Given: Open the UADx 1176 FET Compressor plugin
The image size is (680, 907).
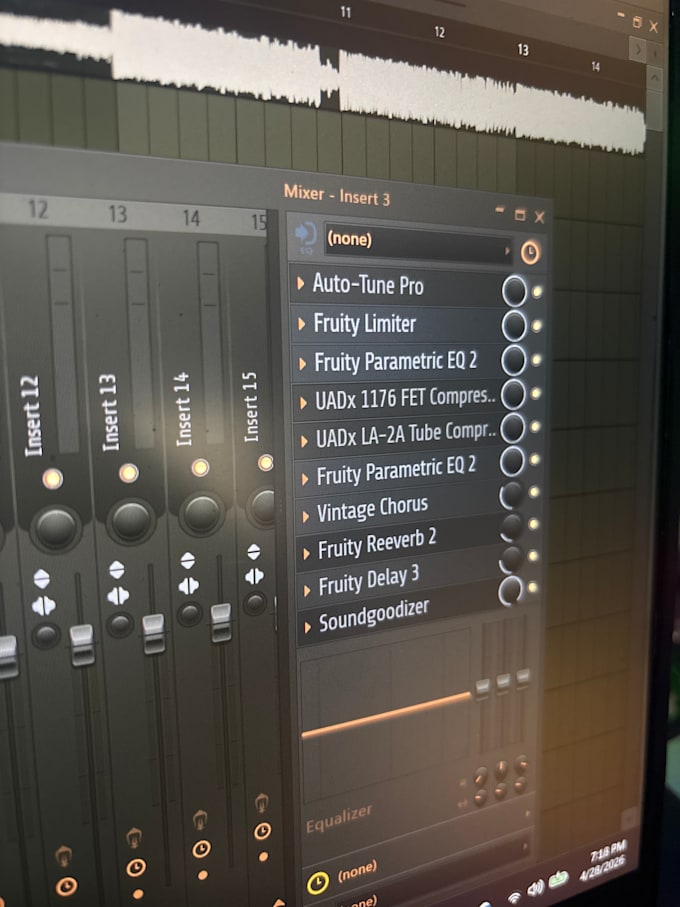Looking at the screenshot, I should [405, 399].
